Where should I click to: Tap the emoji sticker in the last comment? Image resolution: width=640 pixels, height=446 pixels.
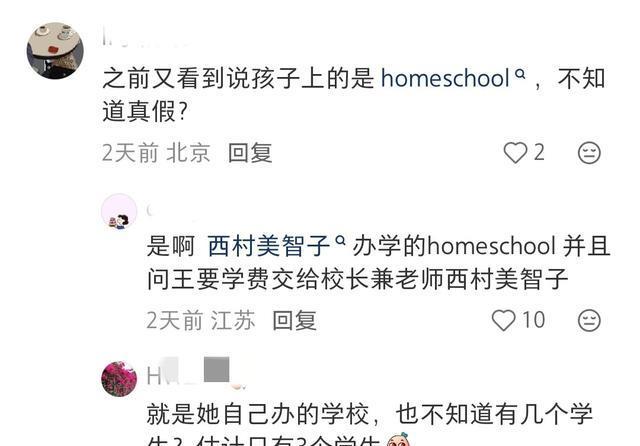click(x=398, y=440)
